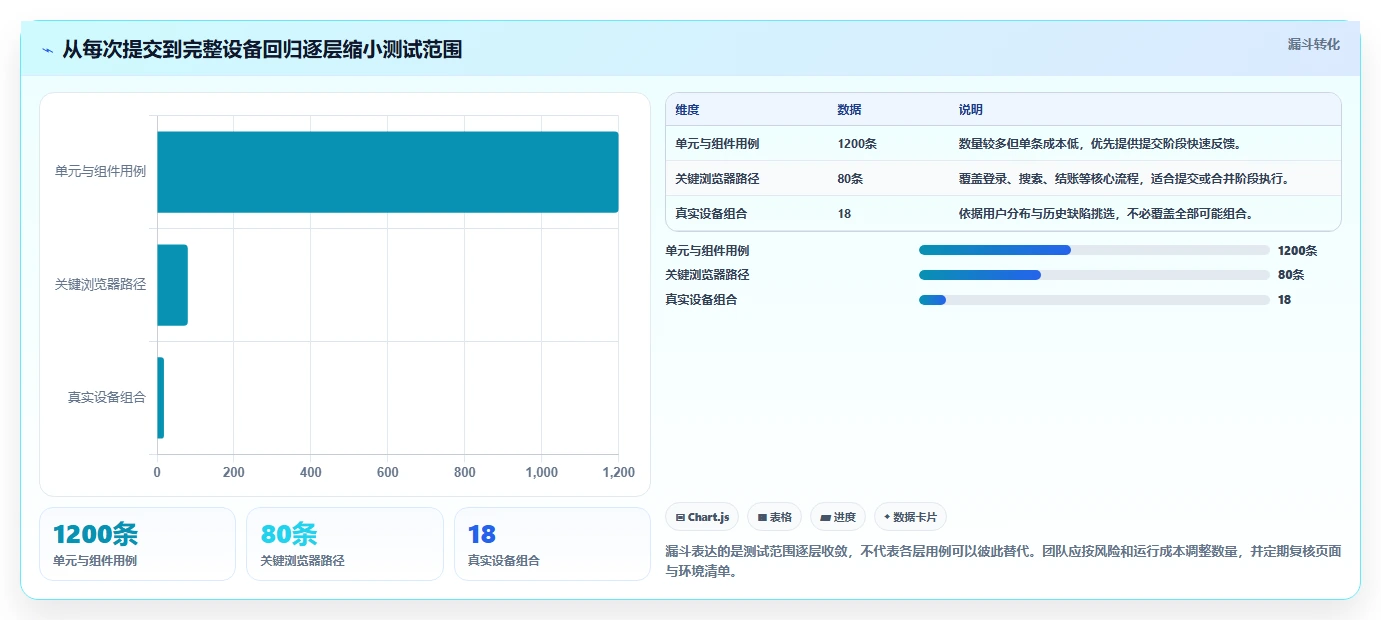
Task: Click the 真实设备组合 progress bar showing 18
Action: click(1094, 299)
